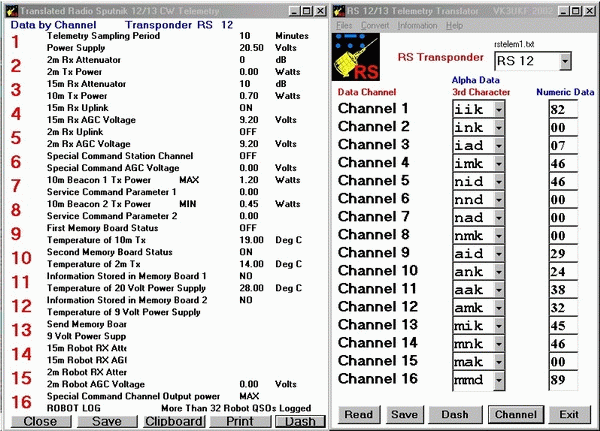Minimize the Translated Radio Sputnik window
Viewport: 600px width, 431px height.
[293, 11]
